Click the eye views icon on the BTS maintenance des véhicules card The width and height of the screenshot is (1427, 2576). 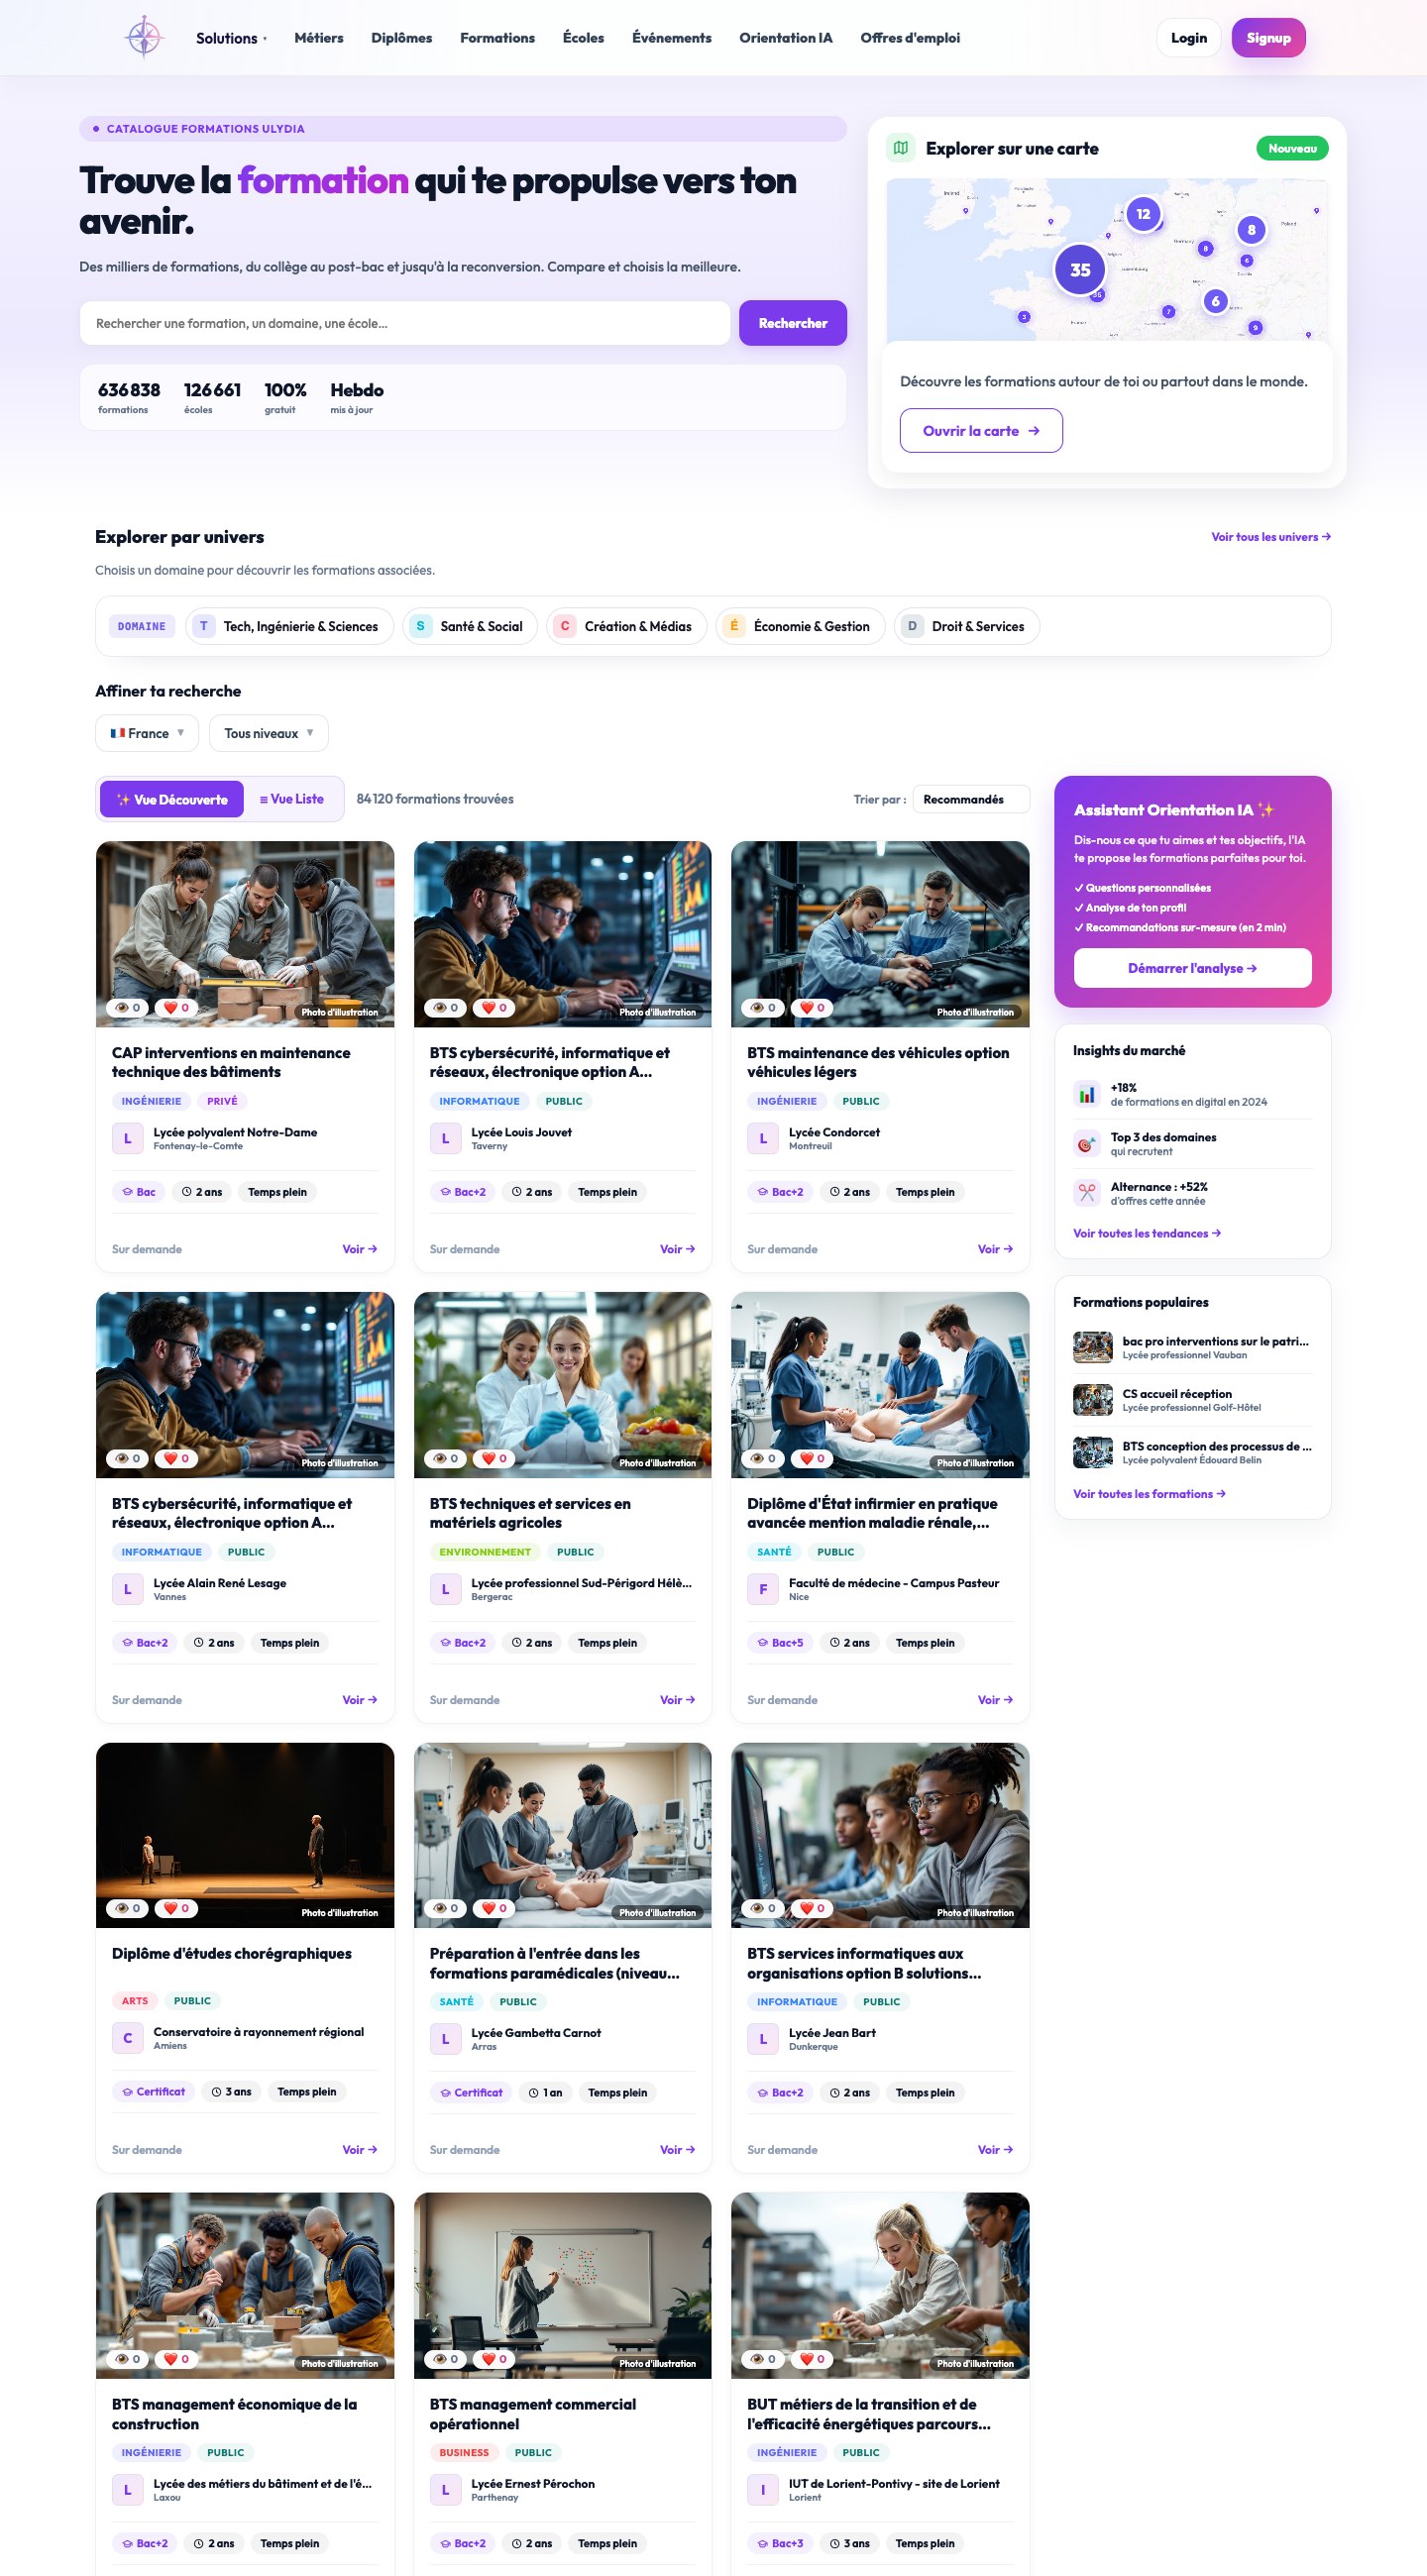[x=763, y=1008]
